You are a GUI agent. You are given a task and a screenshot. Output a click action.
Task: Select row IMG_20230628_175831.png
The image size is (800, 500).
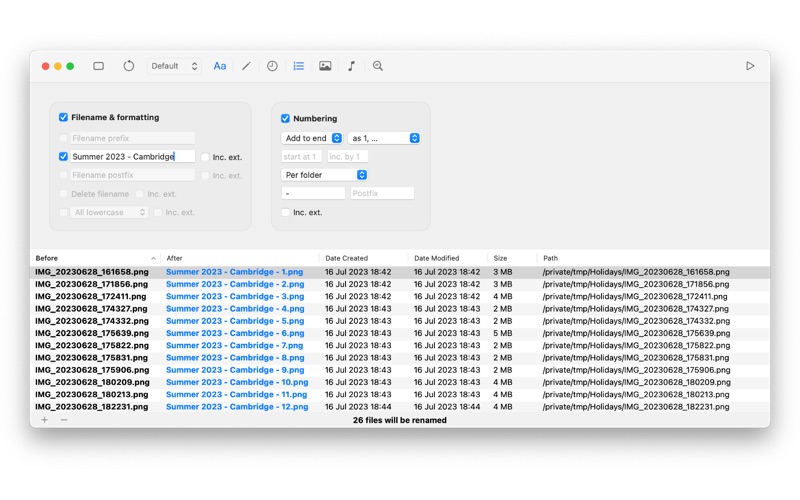pyautogui.click(x=400, y=358)
